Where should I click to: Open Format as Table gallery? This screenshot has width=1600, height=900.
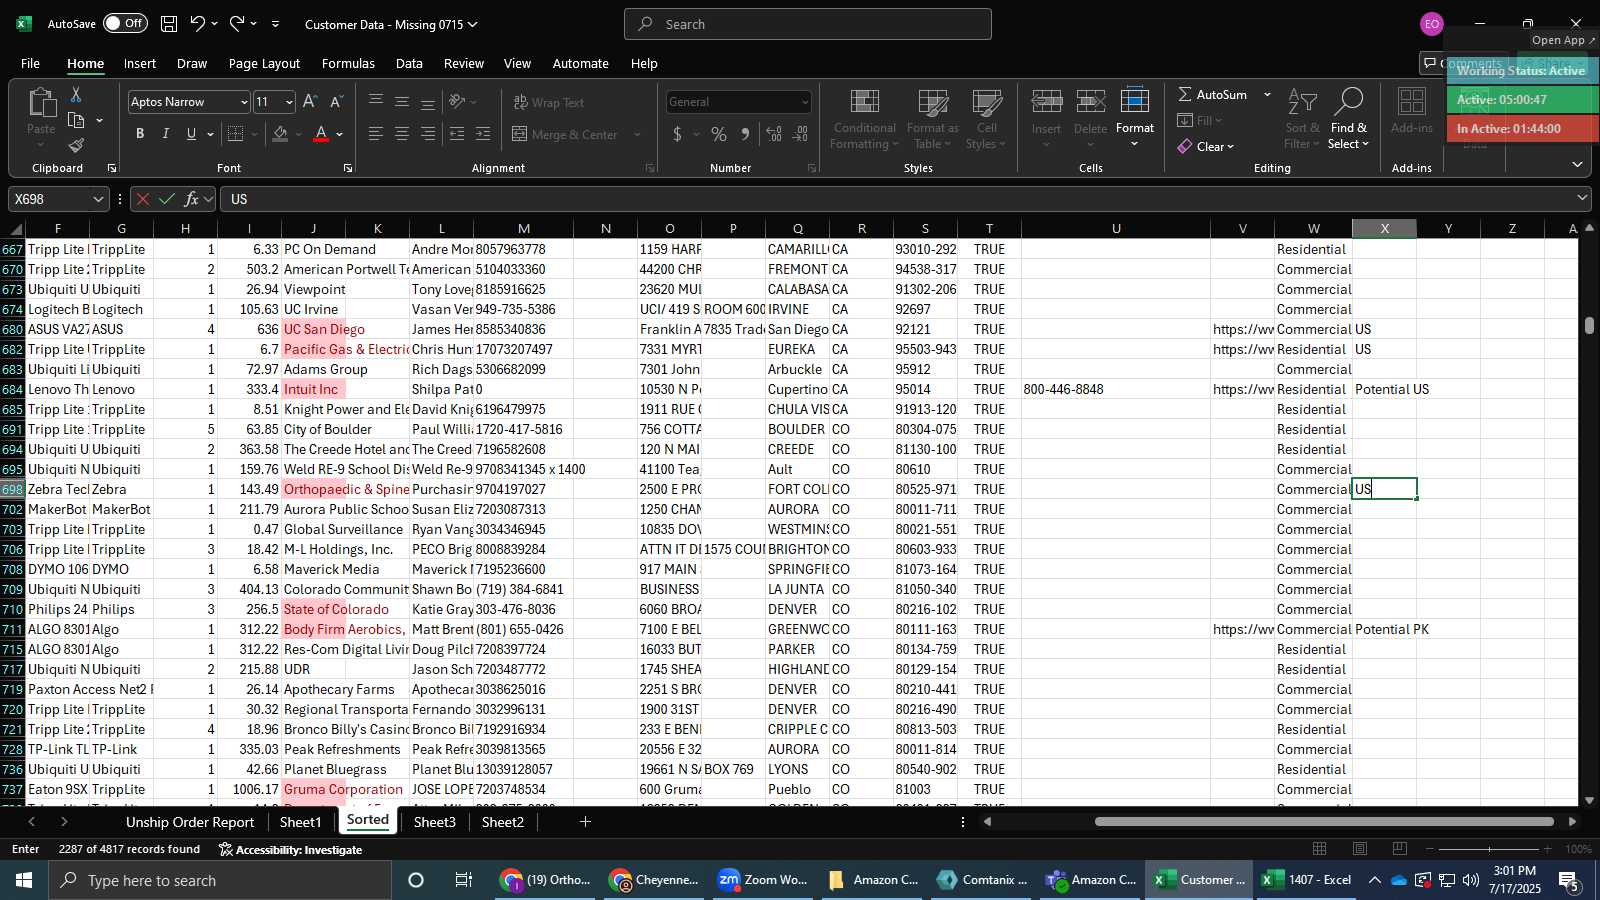click(x=932, y=119)
